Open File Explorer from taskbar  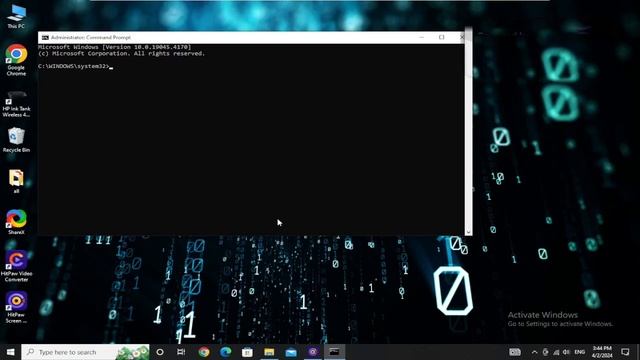[x=269, y=352]
